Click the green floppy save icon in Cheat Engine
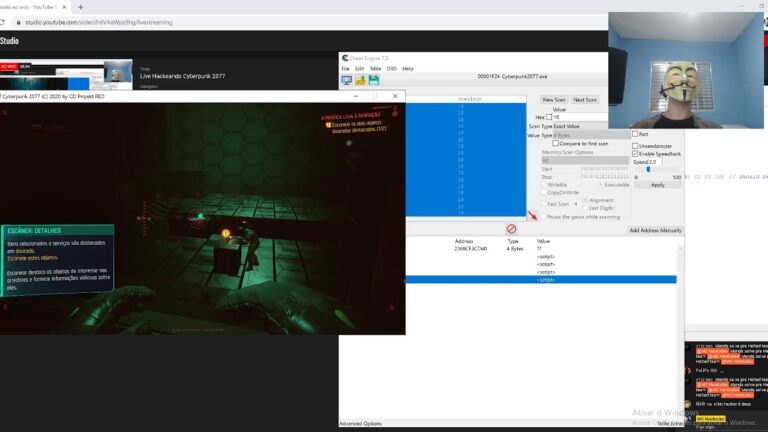 374,80
